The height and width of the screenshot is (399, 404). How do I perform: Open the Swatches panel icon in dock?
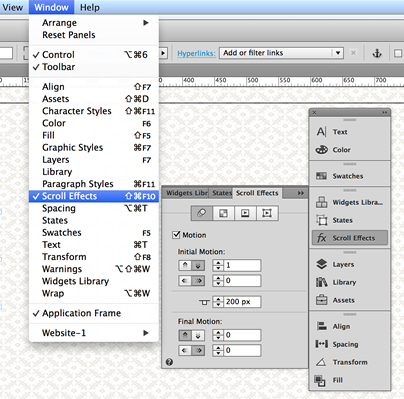click(x=321, y=176)
